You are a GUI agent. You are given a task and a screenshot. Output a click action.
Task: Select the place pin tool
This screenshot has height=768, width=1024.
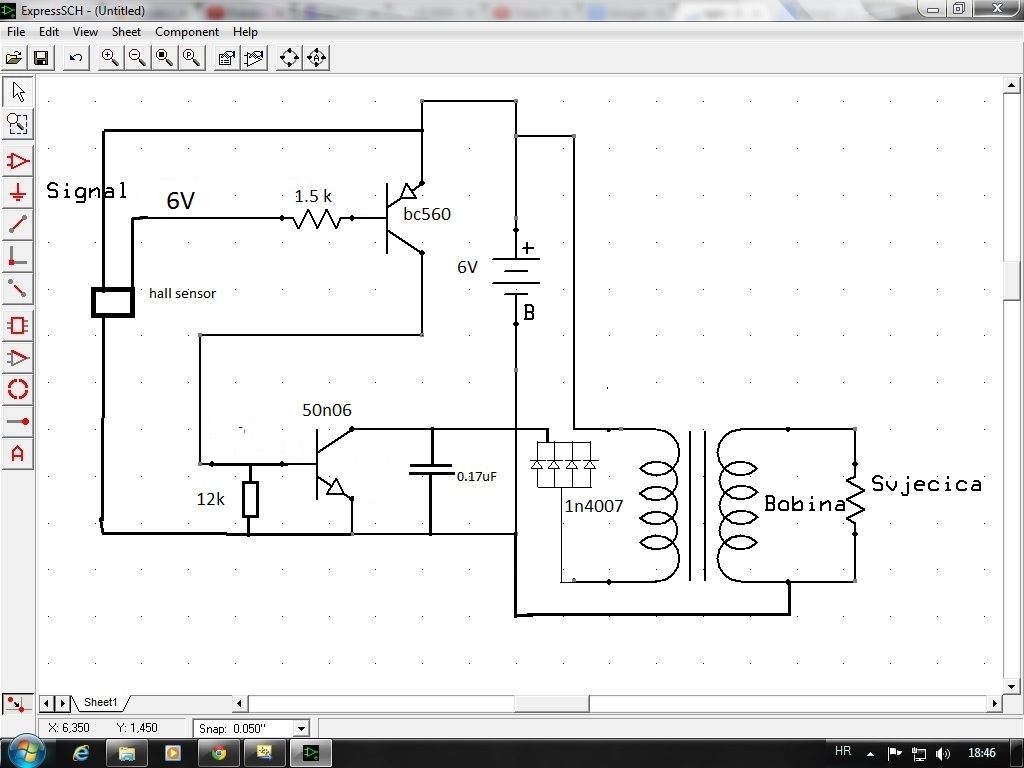[18, 421]
